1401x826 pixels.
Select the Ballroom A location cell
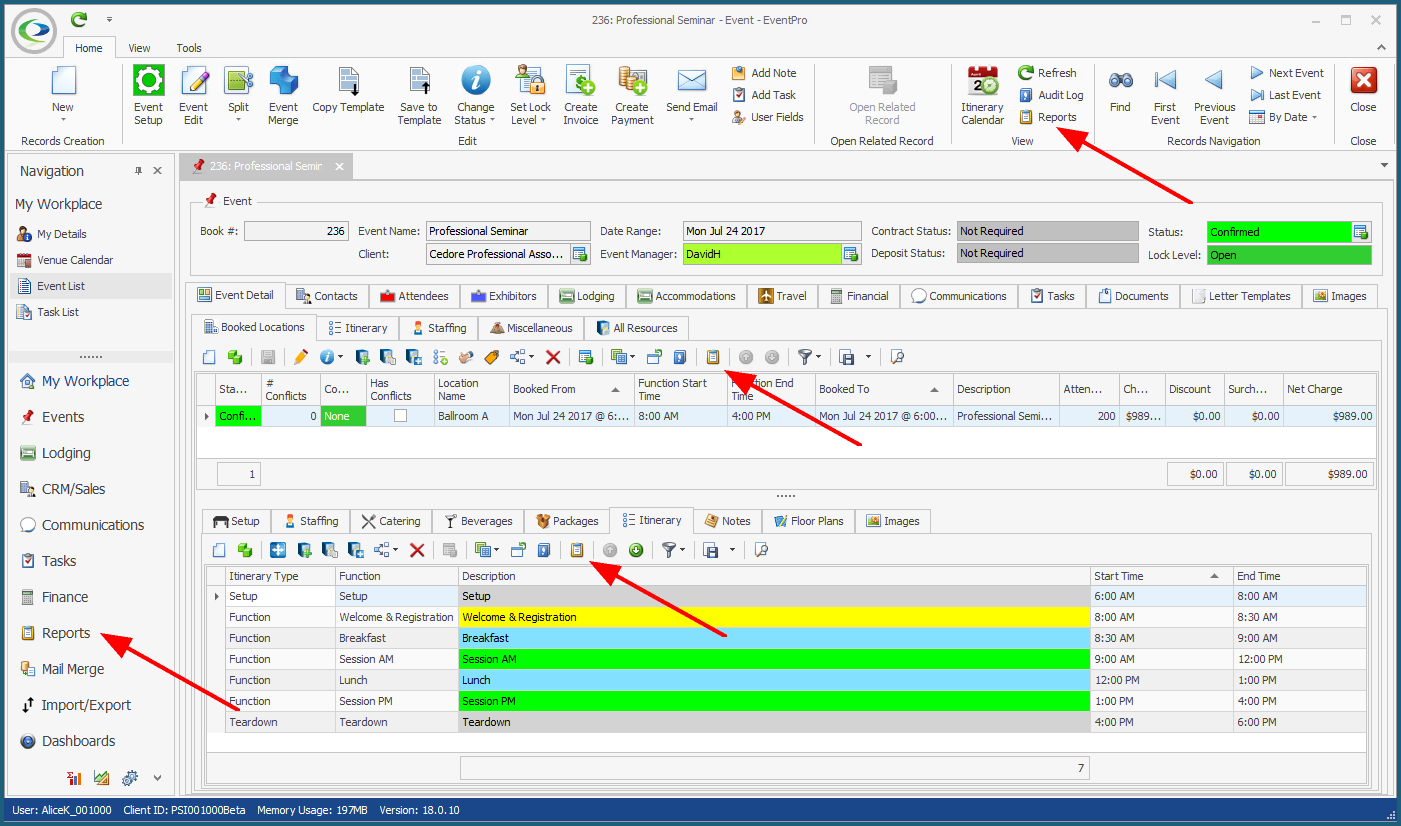coord(472,416)
